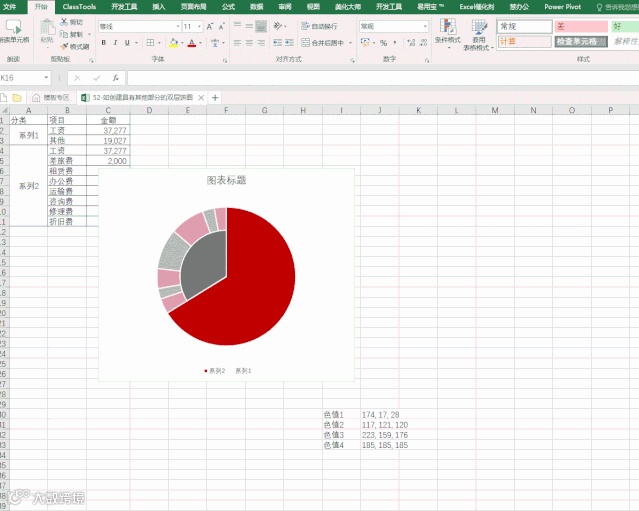Viewport: 639px width, 511px height.
Task: Click the Borders grid icon
Action: click(x=150, y=42)
